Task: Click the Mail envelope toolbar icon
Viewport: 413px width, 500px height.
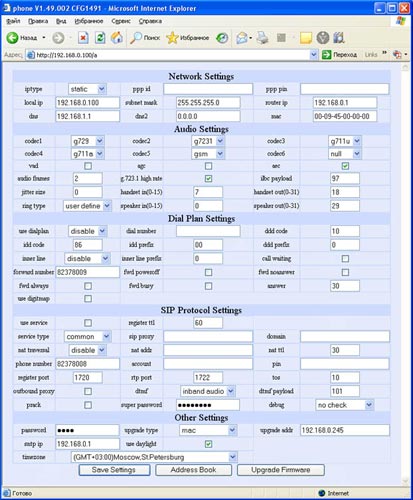Action: click(242, 38)
